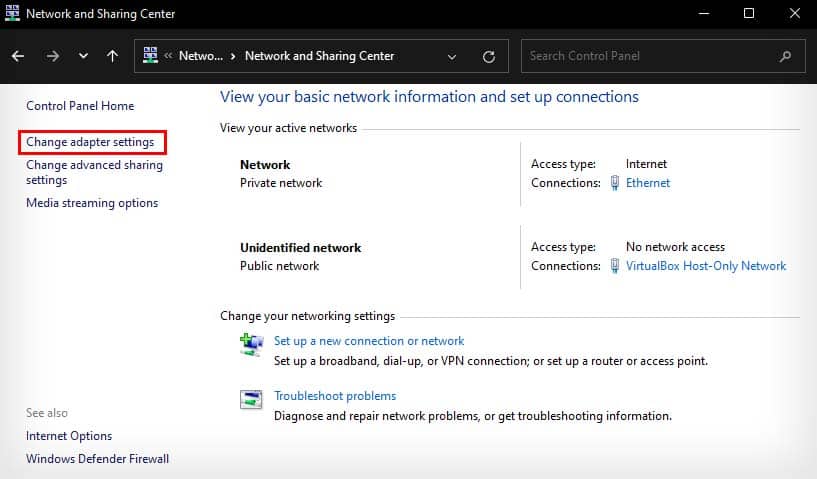Open Windows Defender Firewall
Viewport: 817px width, 479px height.
tap(97, 459)
